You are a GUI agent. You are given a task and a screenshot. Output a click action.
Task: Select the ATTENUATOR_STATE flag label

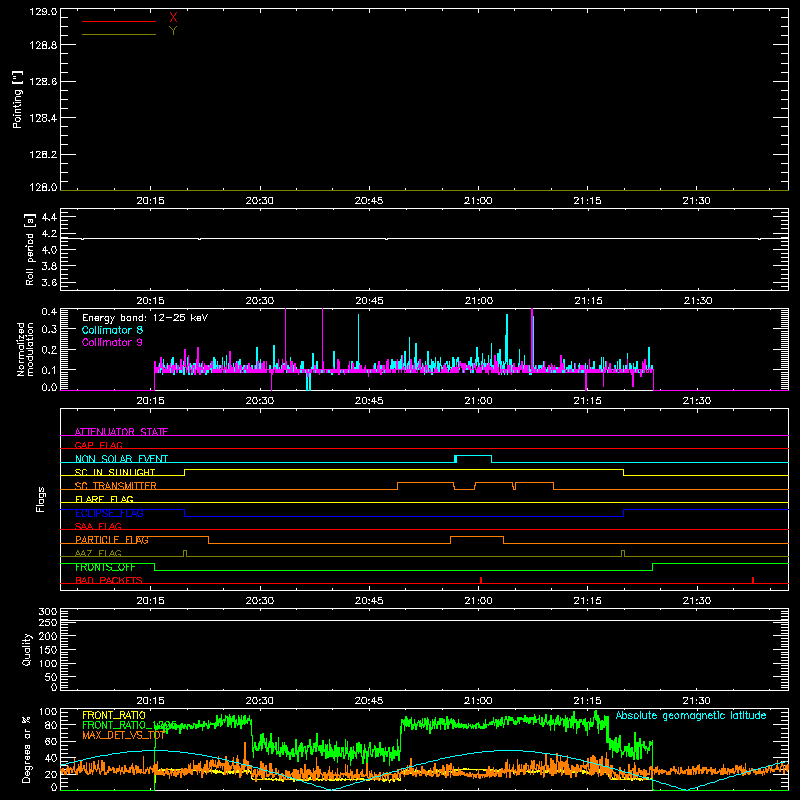[x=121, y=432]
